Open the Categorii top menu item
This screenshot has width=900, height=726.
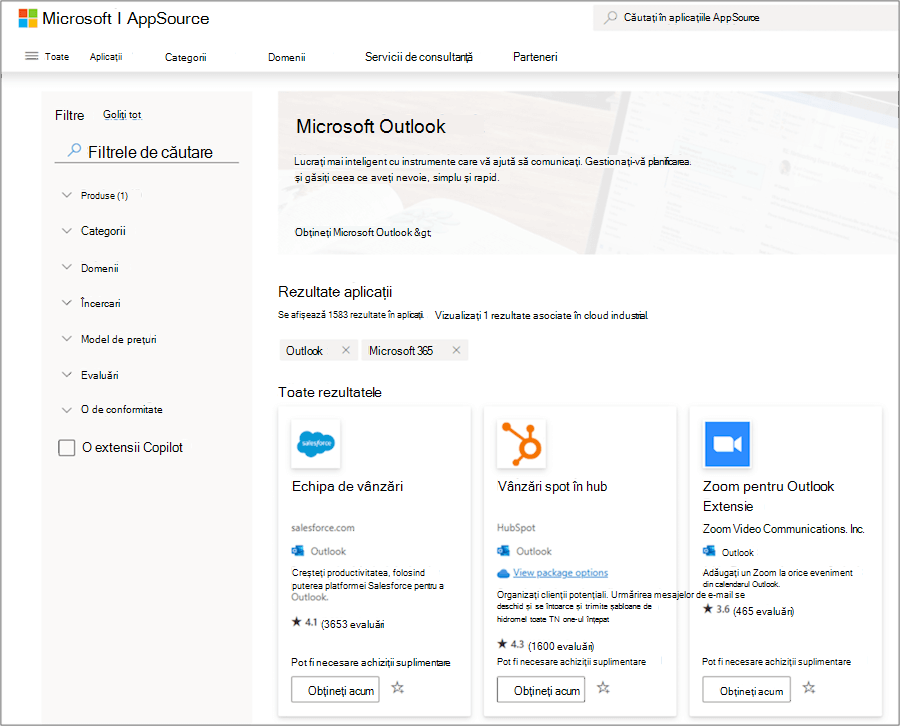(185, 57)
